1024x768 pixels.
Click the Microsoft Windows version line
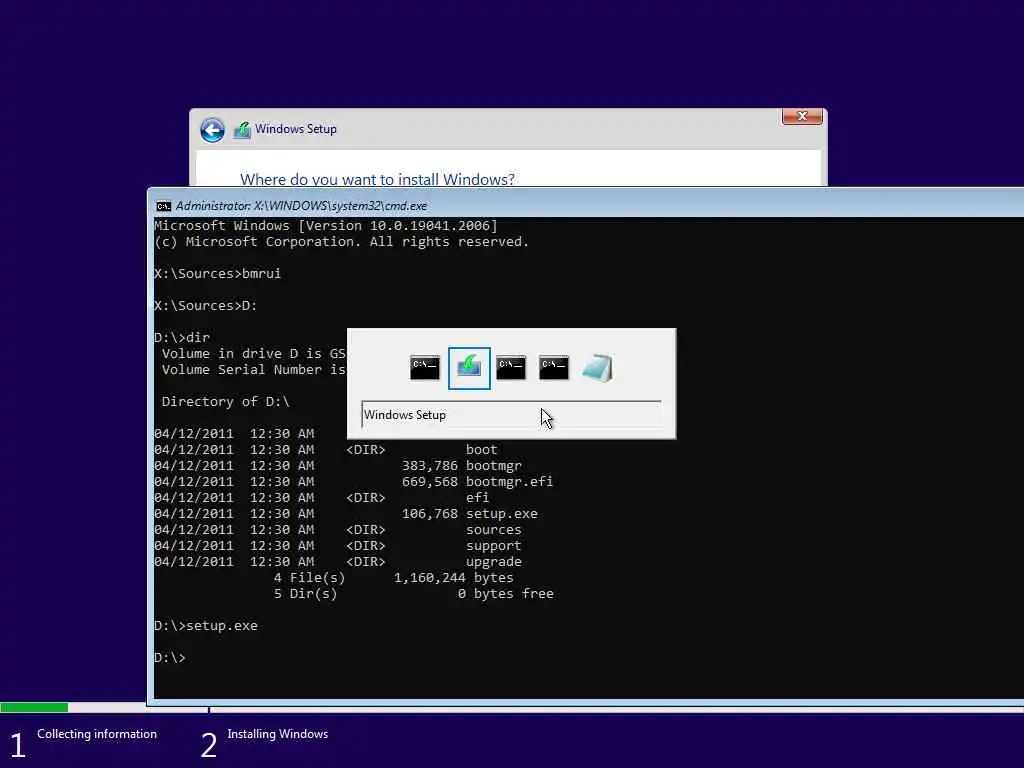[x=326, y=226]
